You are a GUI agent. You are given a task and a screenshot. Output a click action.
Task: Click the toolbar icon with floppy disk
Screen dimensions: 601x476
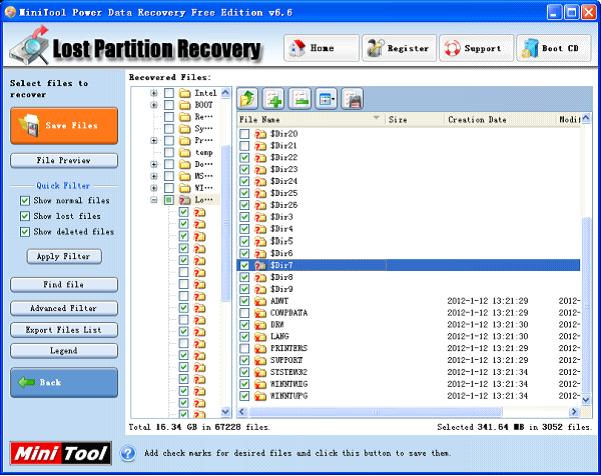(x=352, y=99)
